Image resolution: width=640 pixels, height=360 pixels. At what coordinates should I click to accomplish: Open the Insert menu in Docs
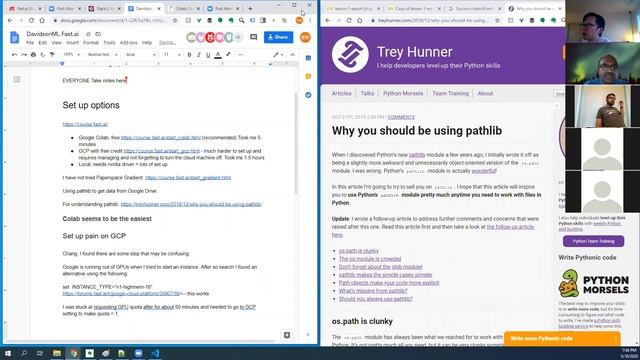pyautogui.click(x=72, y=43)
